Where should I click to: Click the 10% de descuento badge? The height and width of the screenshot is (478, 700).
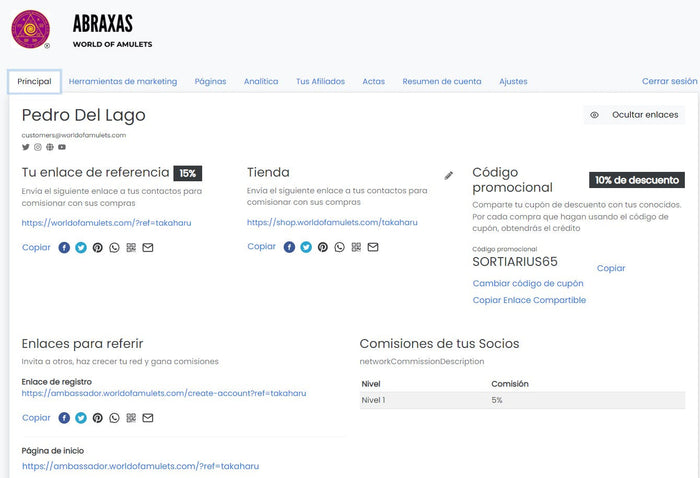click(x=637, y=180)
